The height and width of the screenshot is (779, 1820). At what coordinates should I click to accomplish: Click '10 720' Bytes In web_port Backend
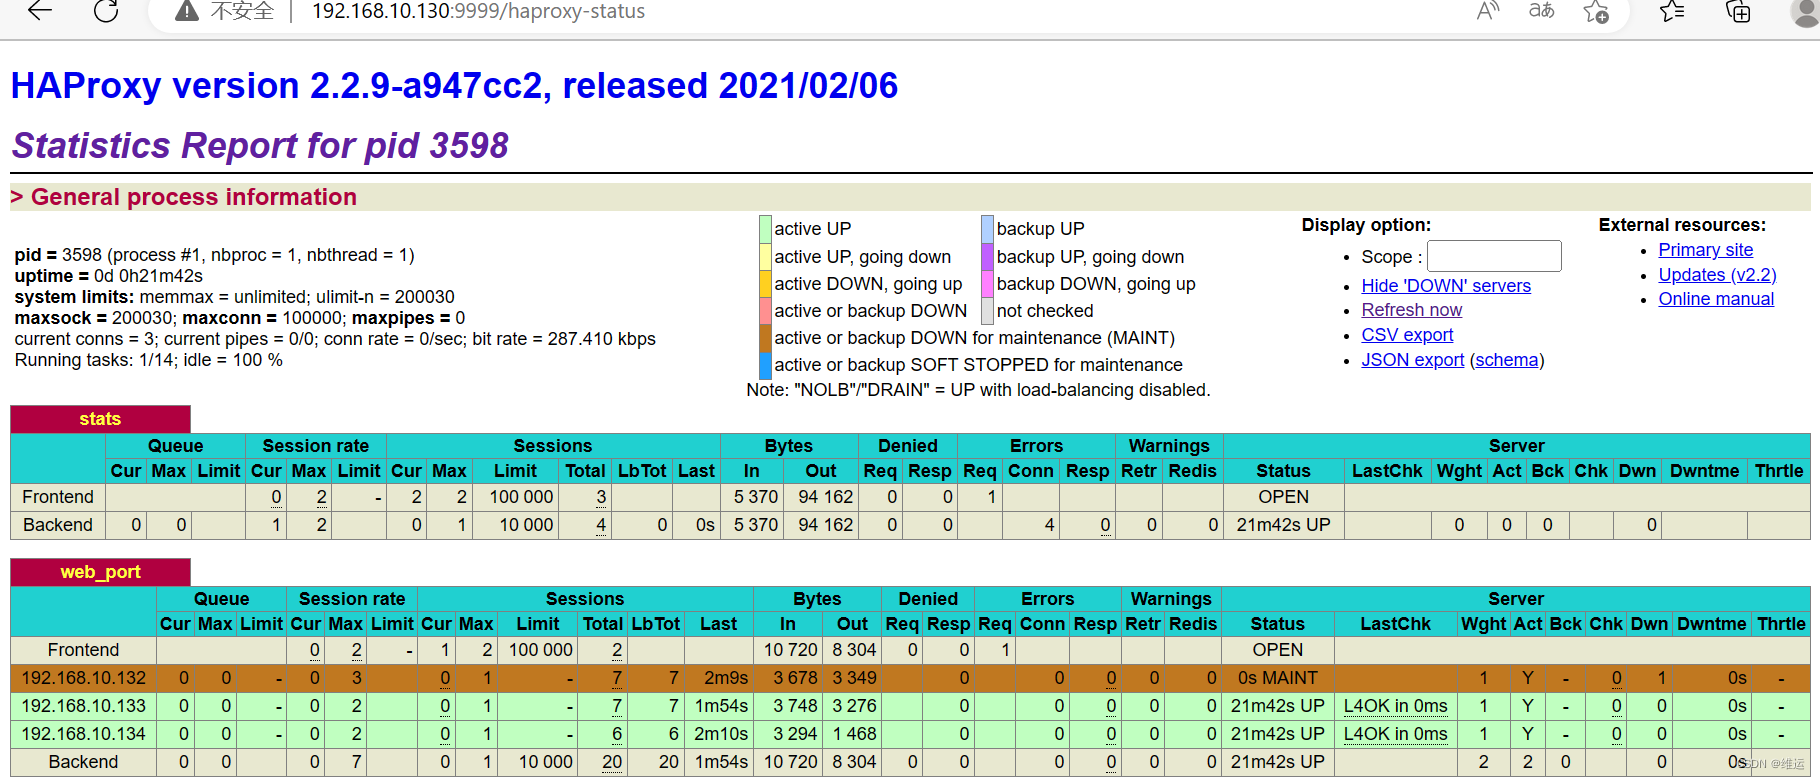click(x=790, y=762)
